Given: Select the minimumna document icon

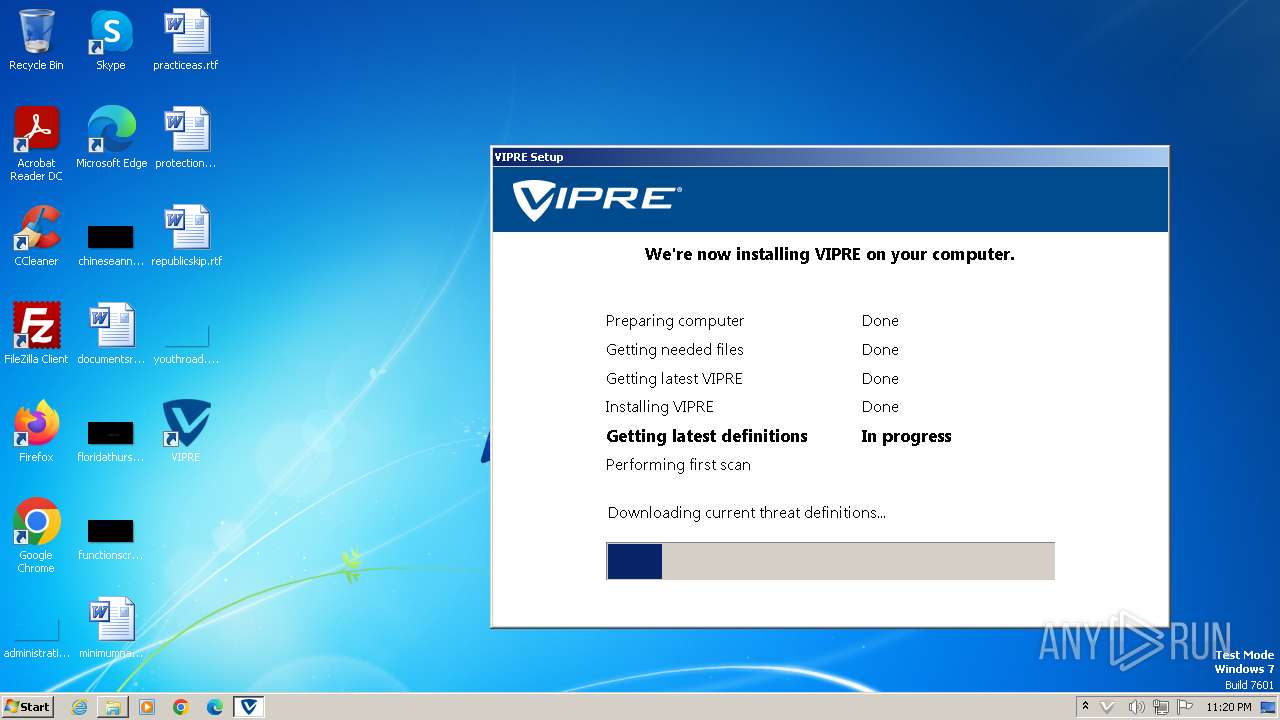Looking at the screenshot, I should (x=111, y=628).
